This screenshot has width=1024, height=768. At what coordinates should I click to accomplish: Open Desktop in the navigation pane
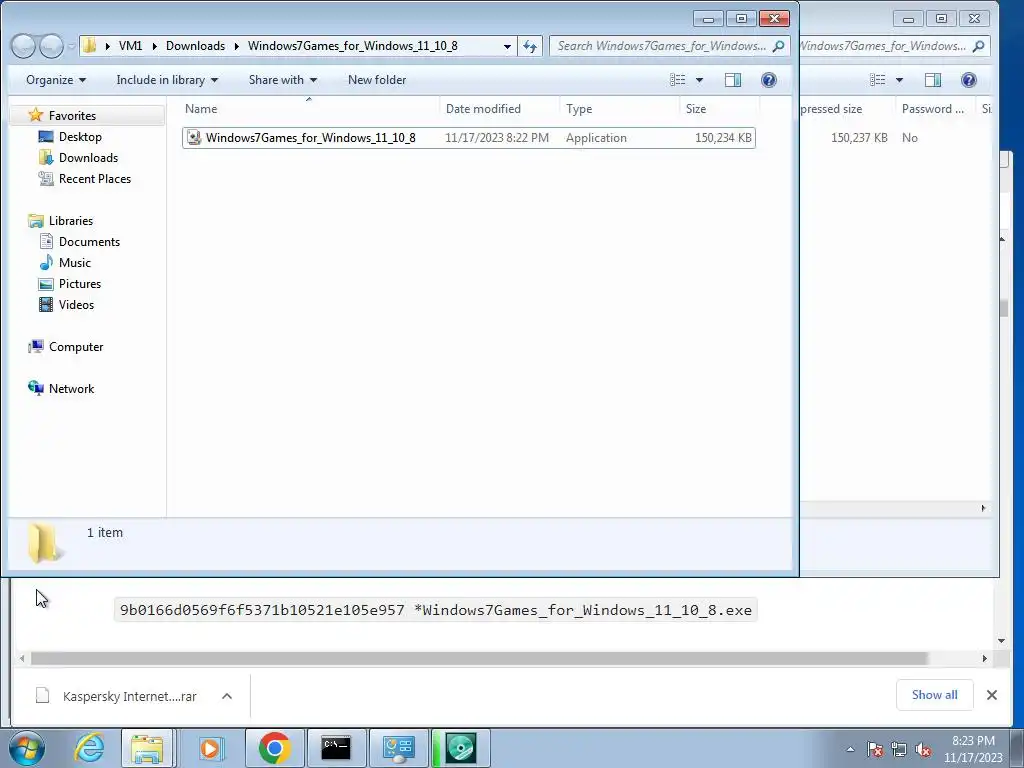point(80,136)
